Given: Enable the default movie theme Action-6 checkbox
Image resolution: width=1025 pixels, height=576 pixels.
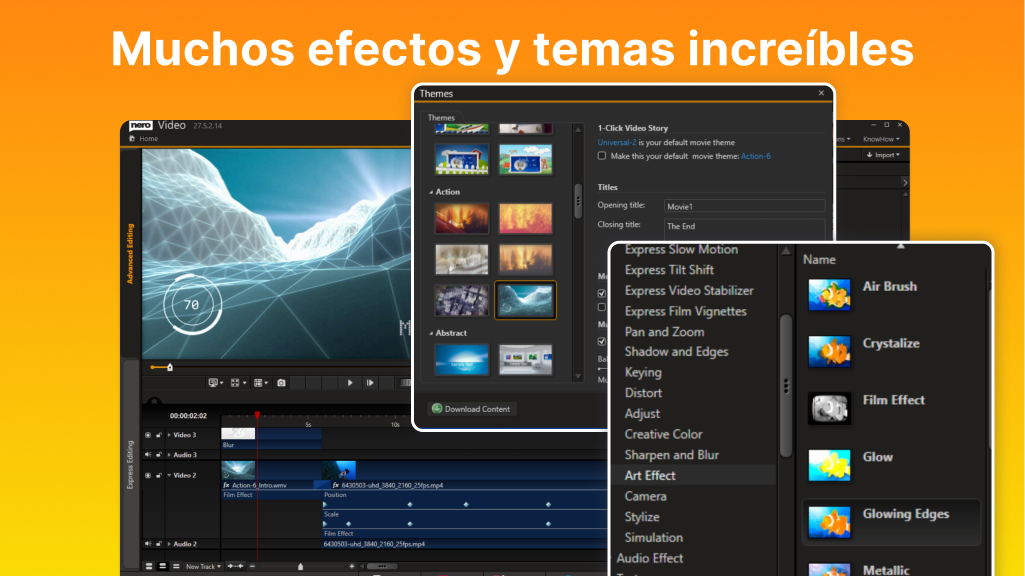Looking at the screenshot, I should click(600, 156).
